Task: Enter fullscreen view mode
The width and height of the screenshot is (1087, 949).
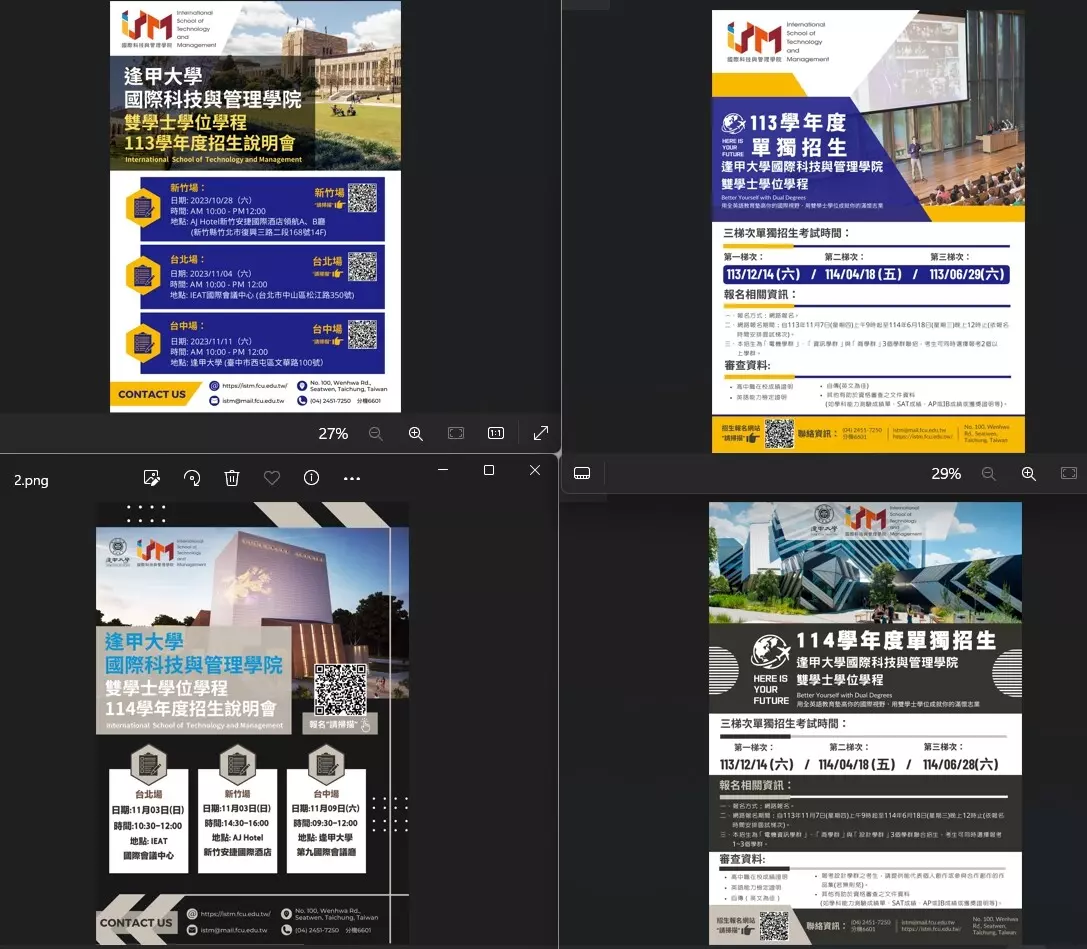Action: tap(540, 433)
